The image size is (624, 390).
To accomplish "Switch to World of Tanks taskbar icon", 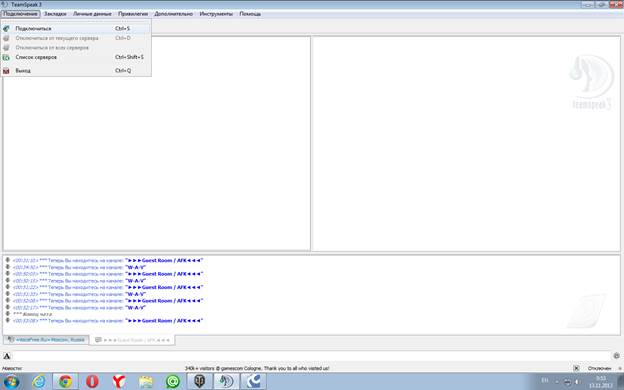I will coord(200,382).
